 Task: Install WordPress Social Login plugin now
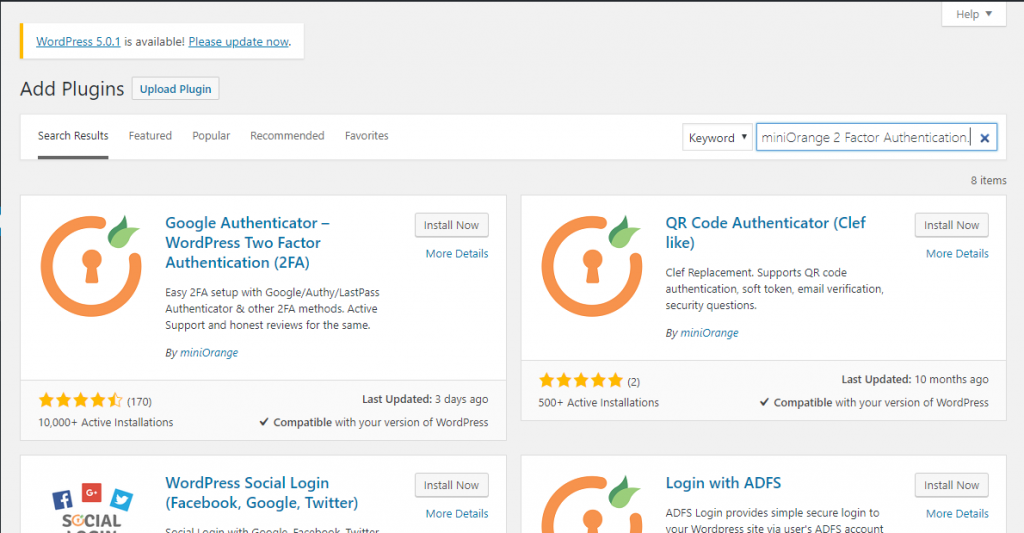coord(451,485)
